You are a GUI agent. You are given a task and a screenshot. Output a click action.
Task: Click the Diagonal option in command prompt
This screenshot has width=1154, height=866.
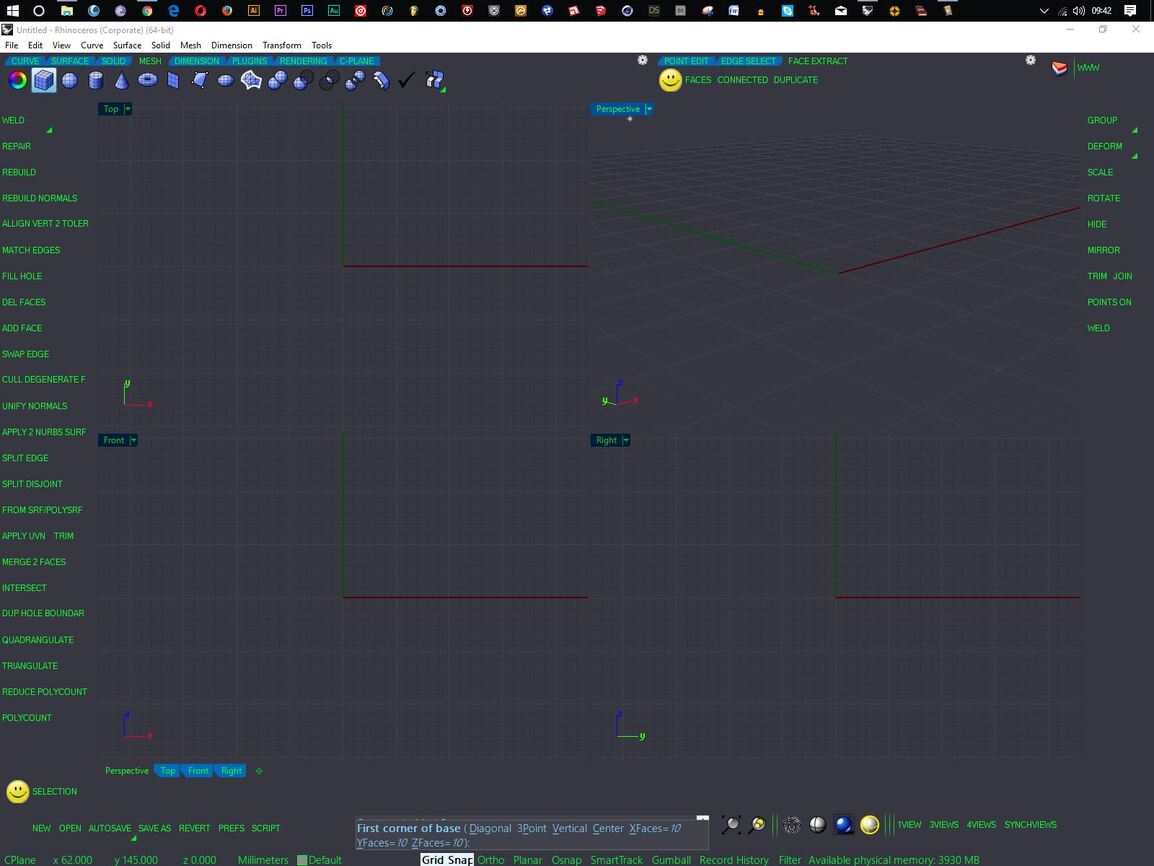(x=490, y=828)
